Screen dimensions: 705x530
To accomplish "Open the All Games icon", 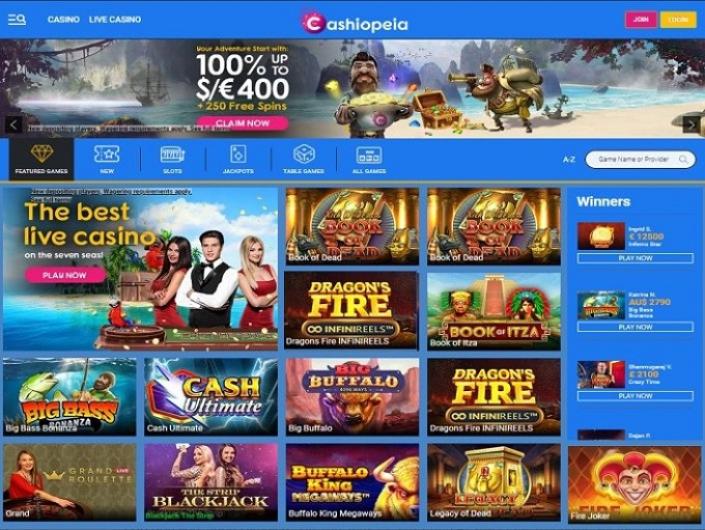I will click(369, 155).
